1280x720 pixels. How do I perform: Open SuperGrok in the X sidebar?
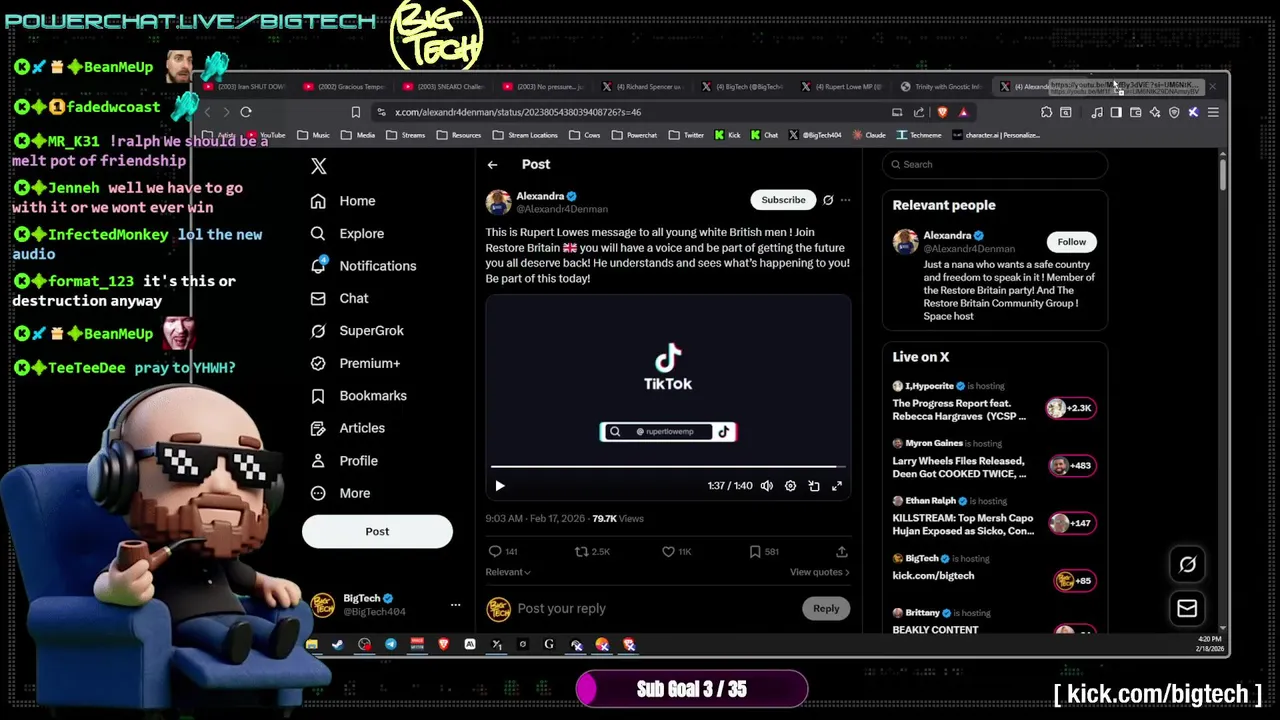[357, 331]
